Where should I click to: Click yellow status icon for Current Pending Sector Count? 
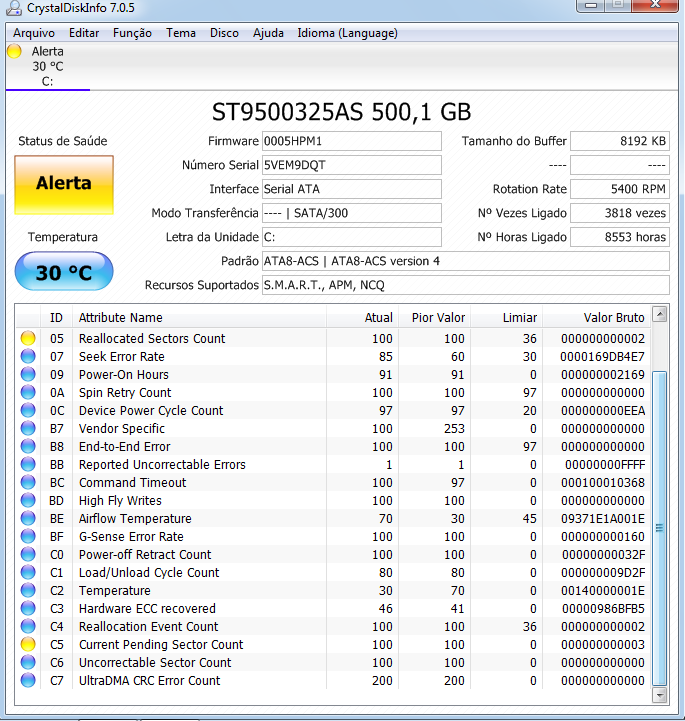click(x=28, y=644)
